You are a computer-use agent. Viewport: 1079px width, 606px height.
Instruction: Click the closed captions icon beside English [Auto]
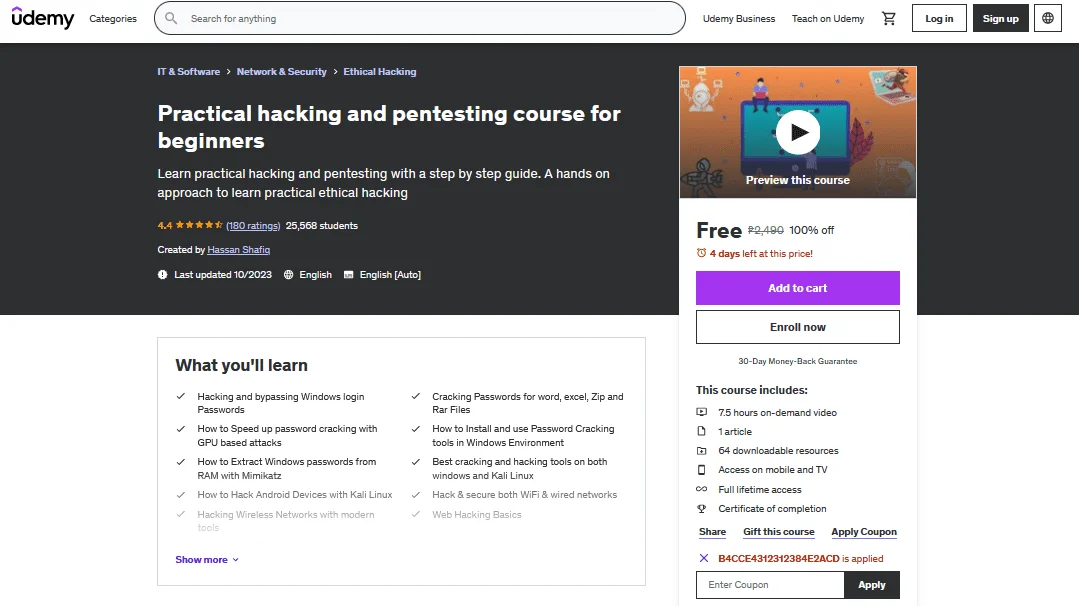(x=348, y=274)
